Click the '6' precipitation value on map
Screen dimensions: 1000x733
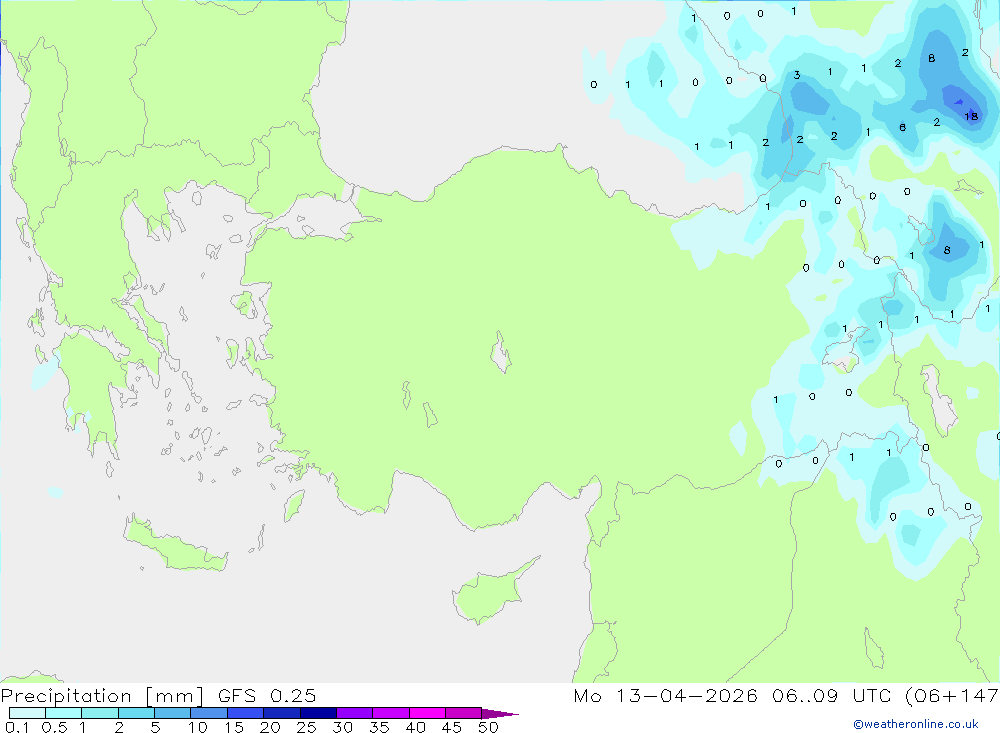tap(902, 128)
